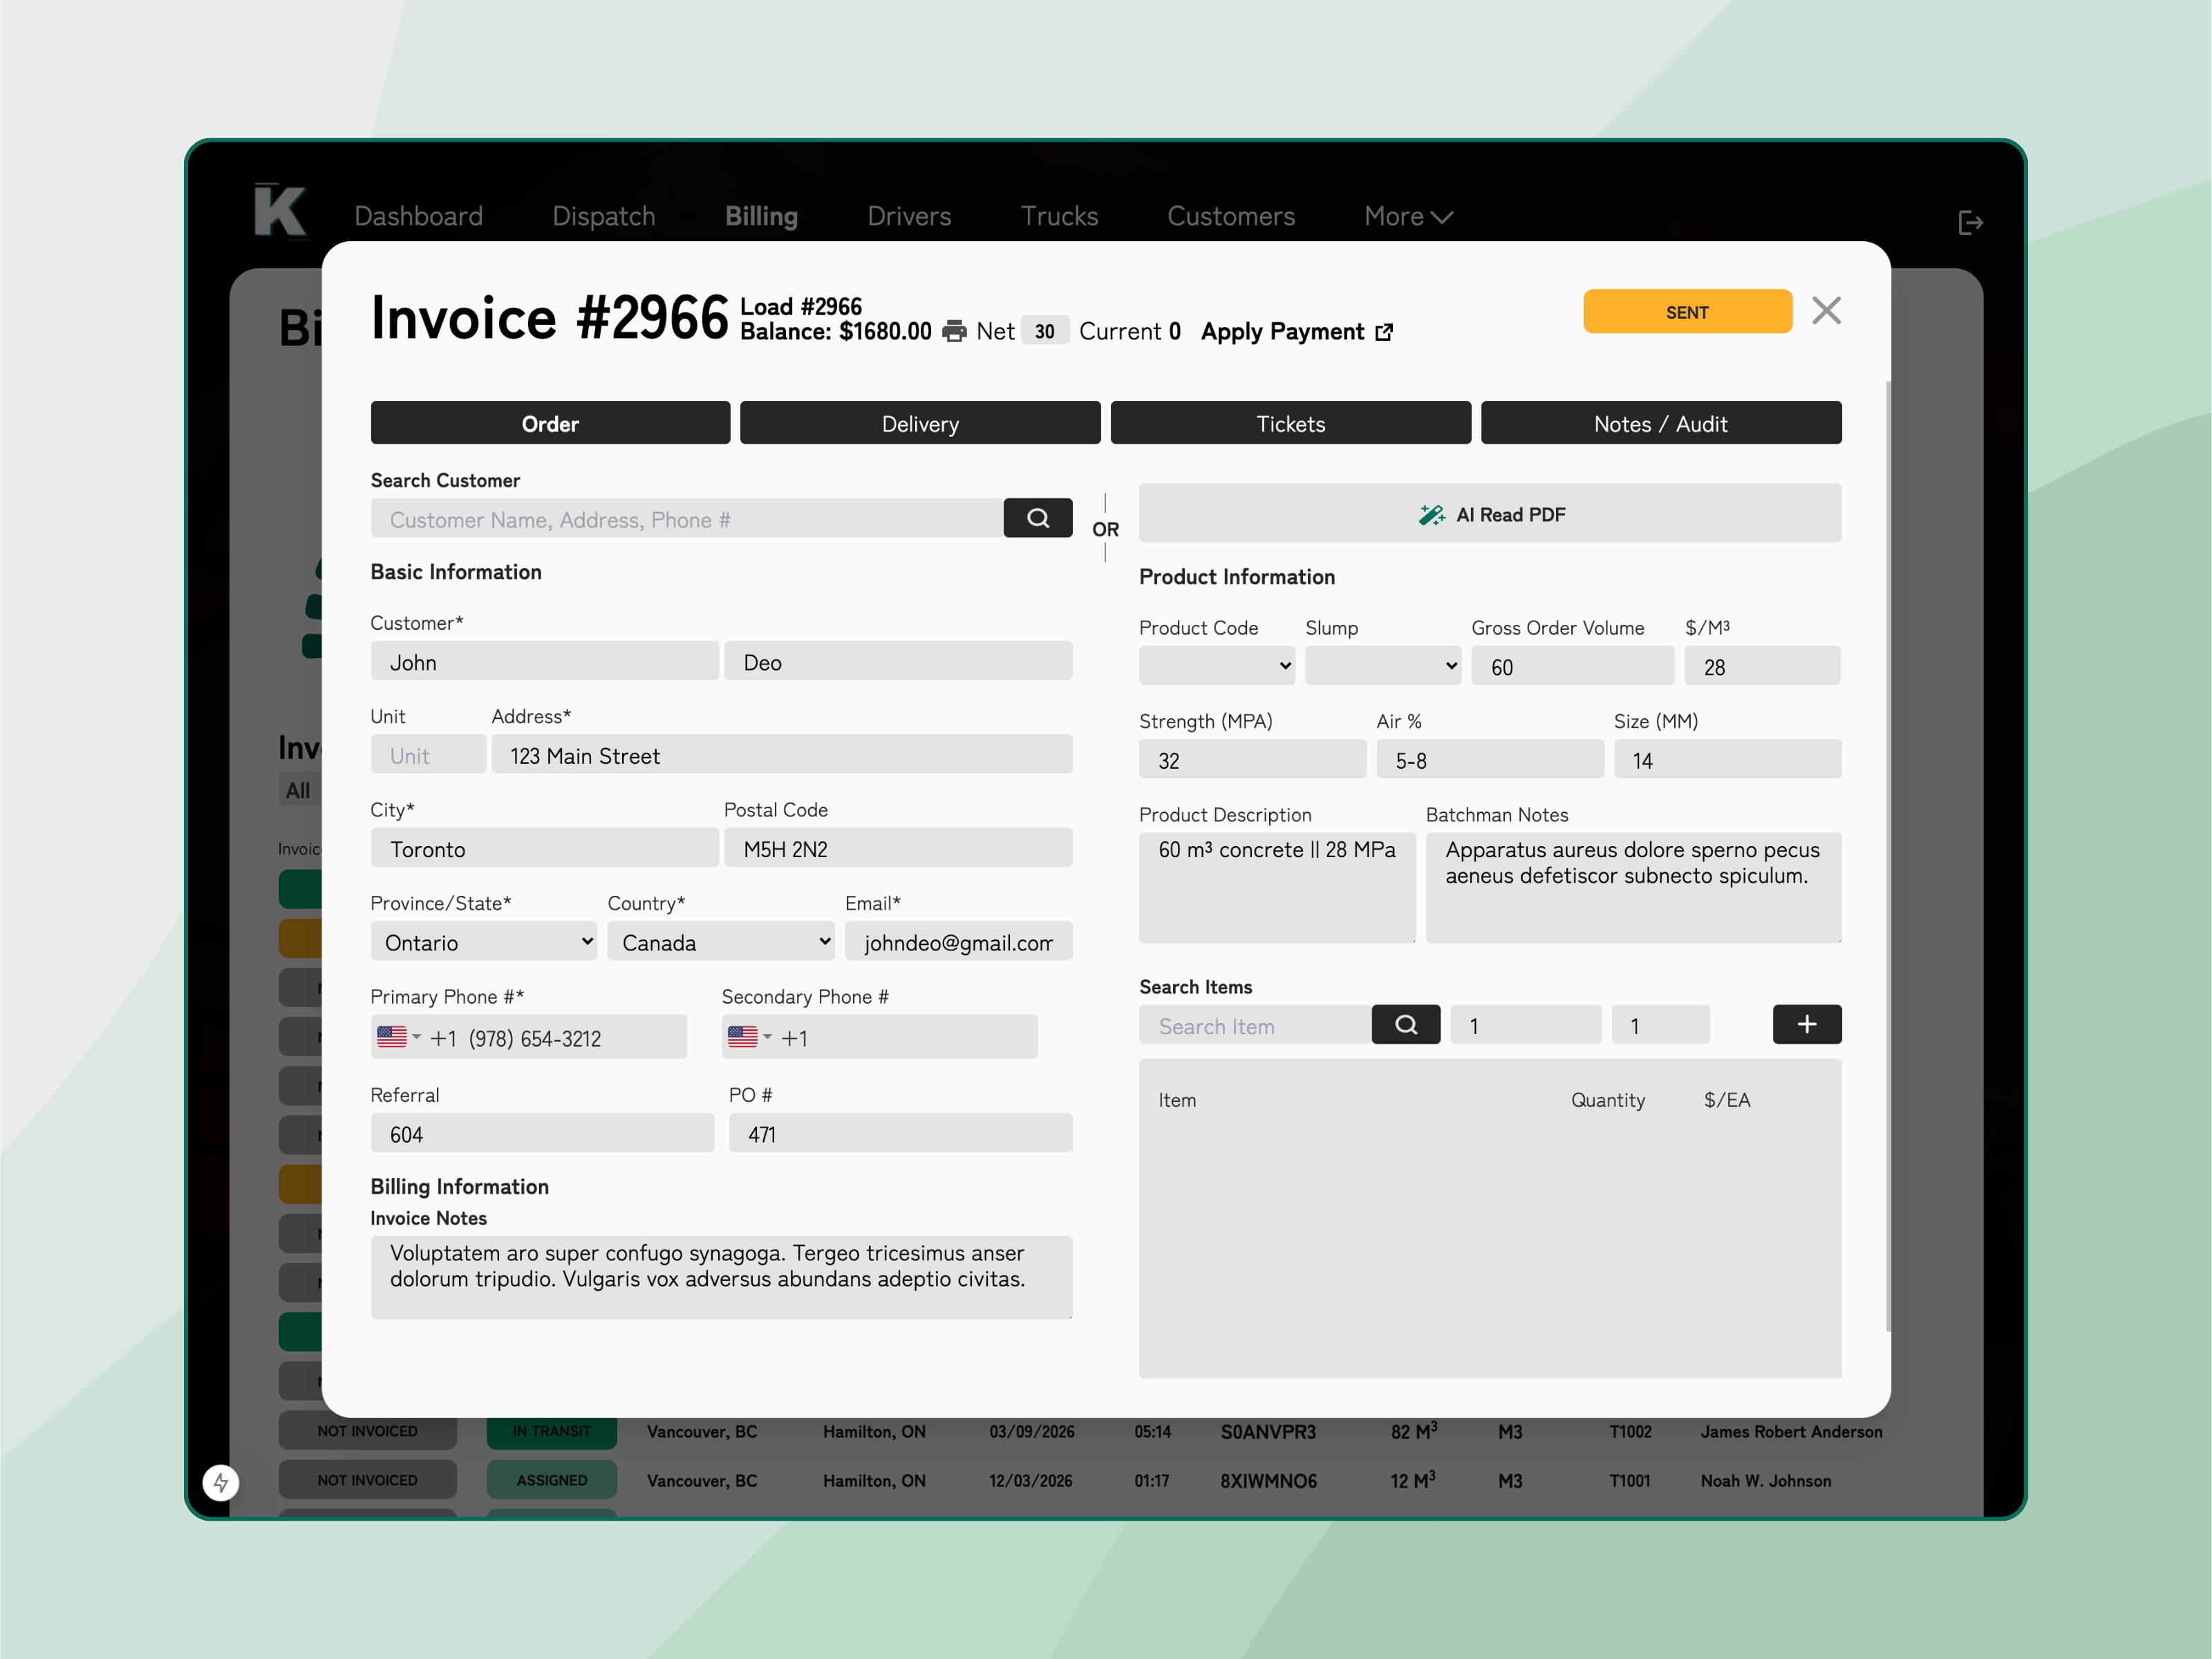Click the printer icon beside Balance

954,331
